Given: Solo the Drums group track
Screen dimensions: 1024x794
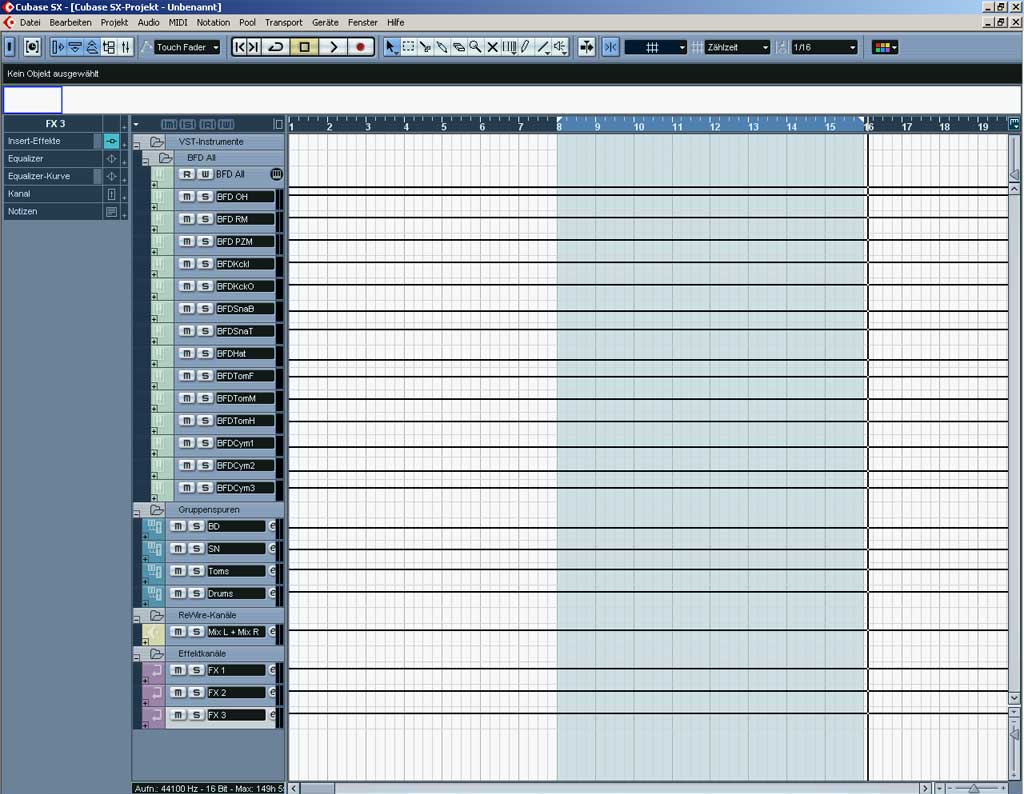Looking at the screenshot, I should 196,594.
